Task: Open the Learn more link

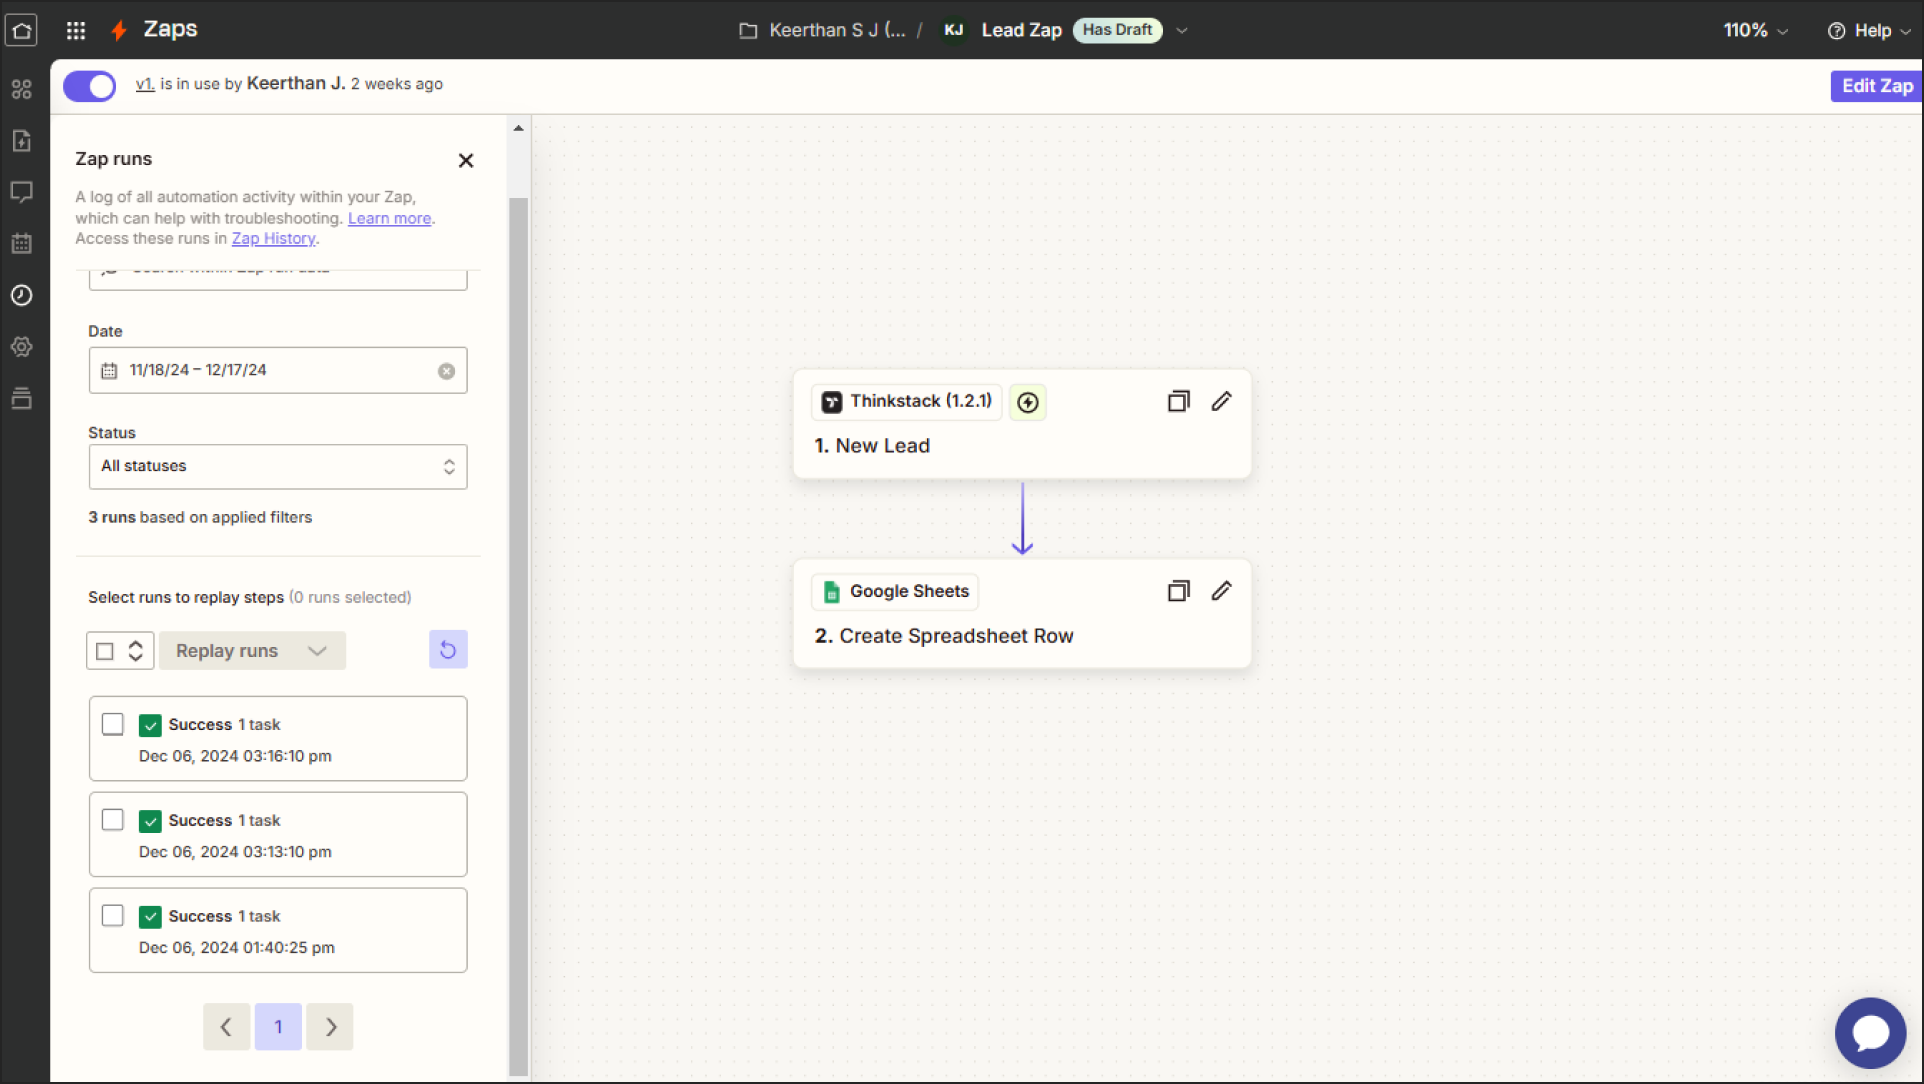Action: pyautogui.click(x=389, y=218)
